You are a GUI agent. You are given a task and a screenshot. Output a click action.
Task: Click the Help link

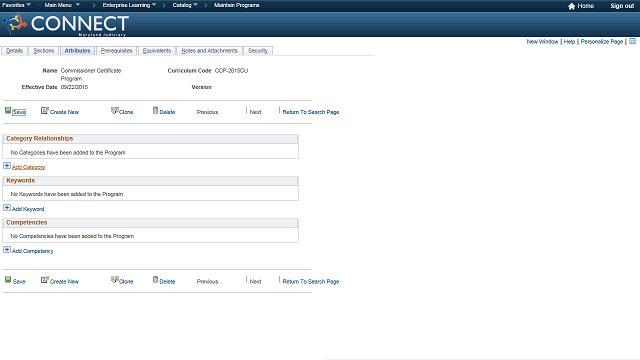click(569, 42)
